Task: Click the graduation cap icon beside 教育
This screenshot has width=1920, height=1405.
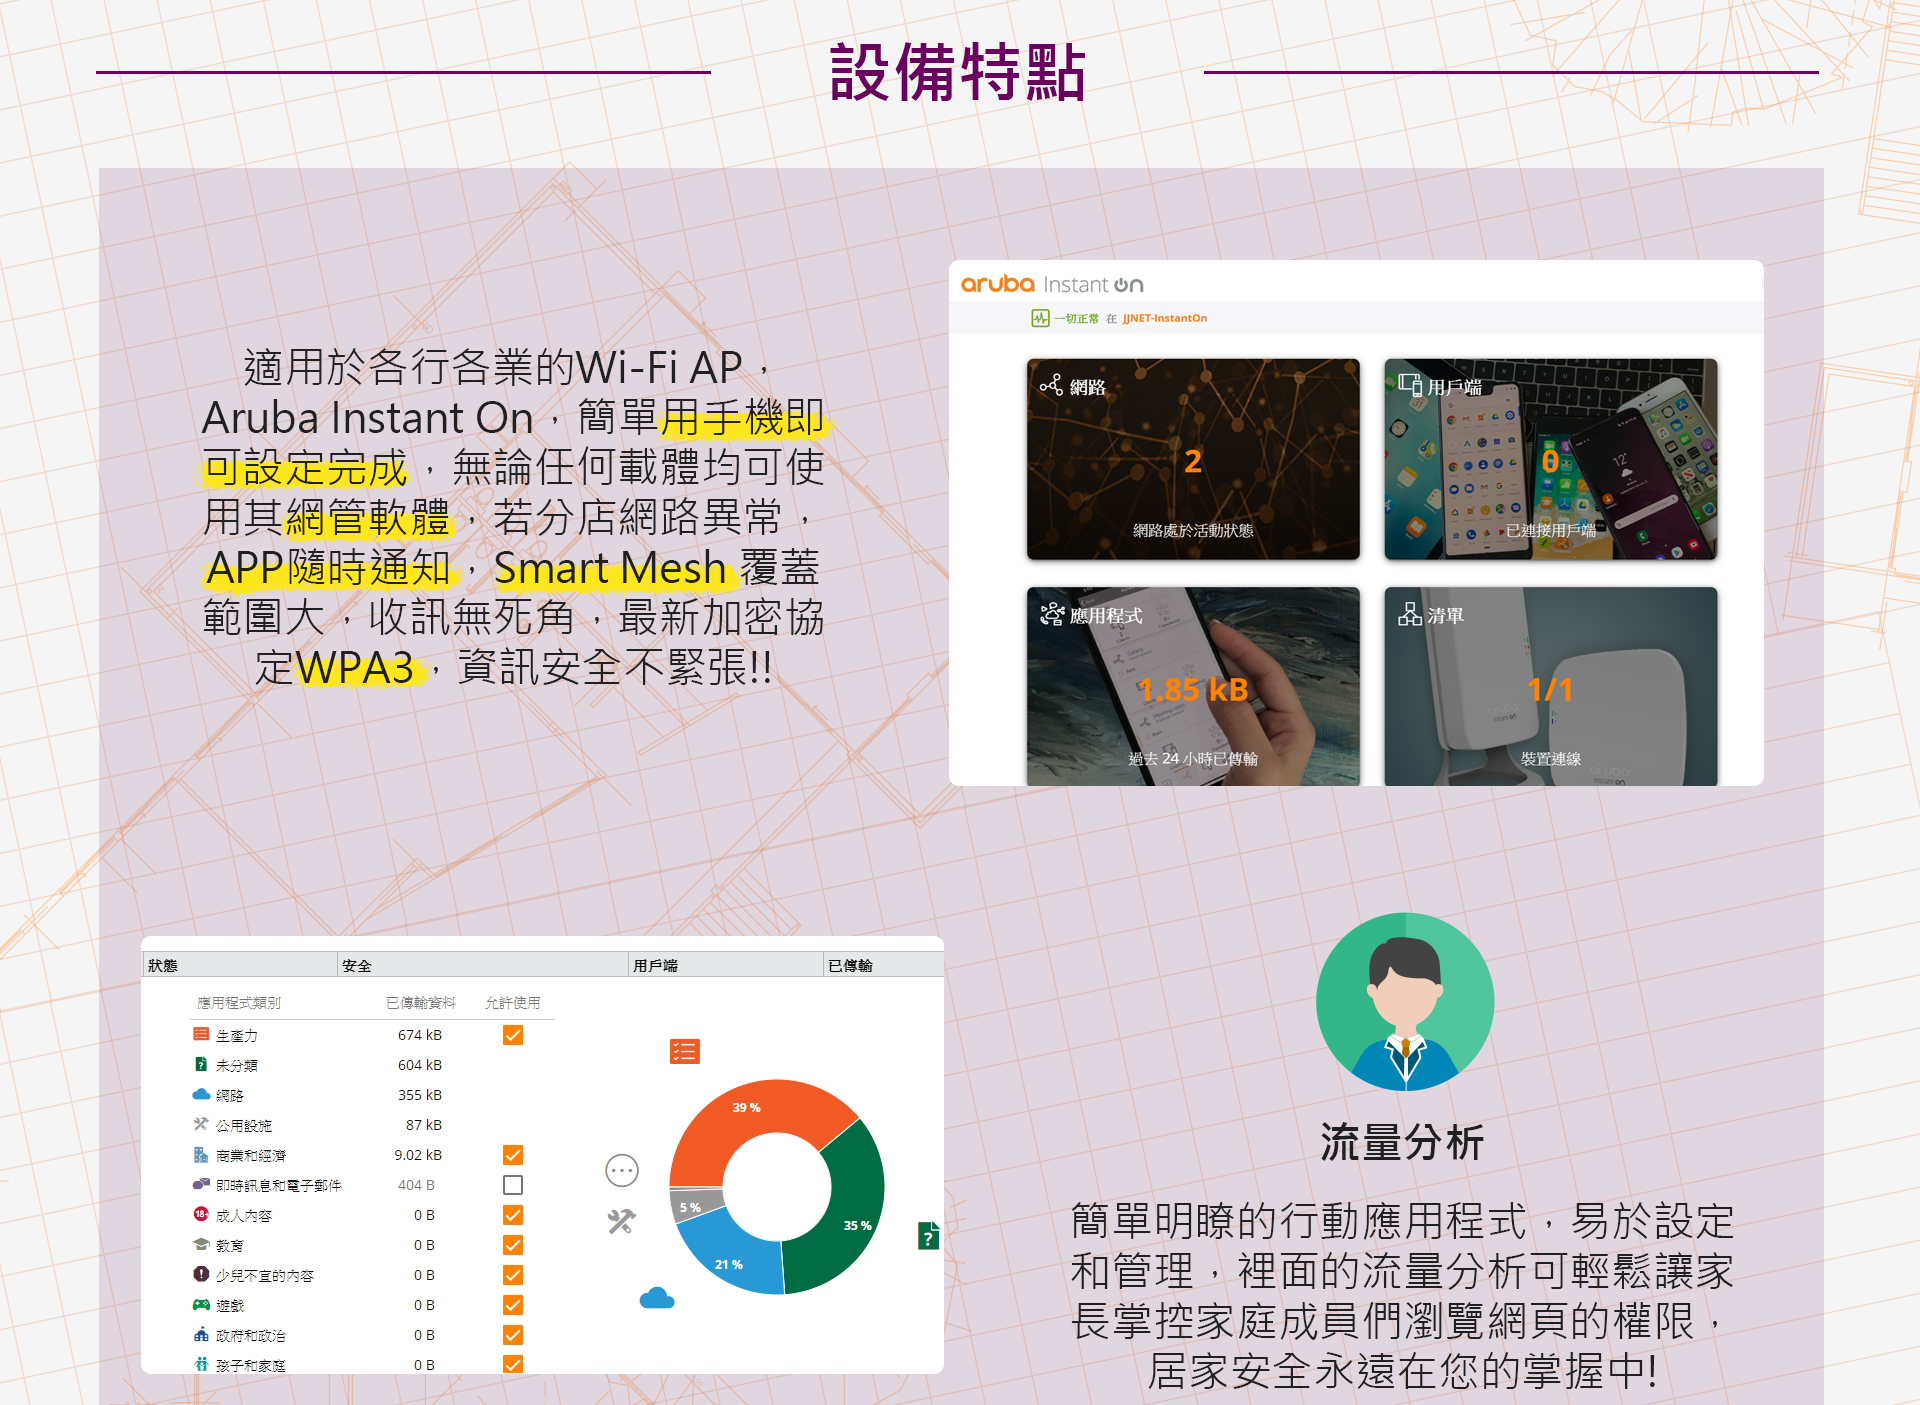Action: (x=201, y=1244)
